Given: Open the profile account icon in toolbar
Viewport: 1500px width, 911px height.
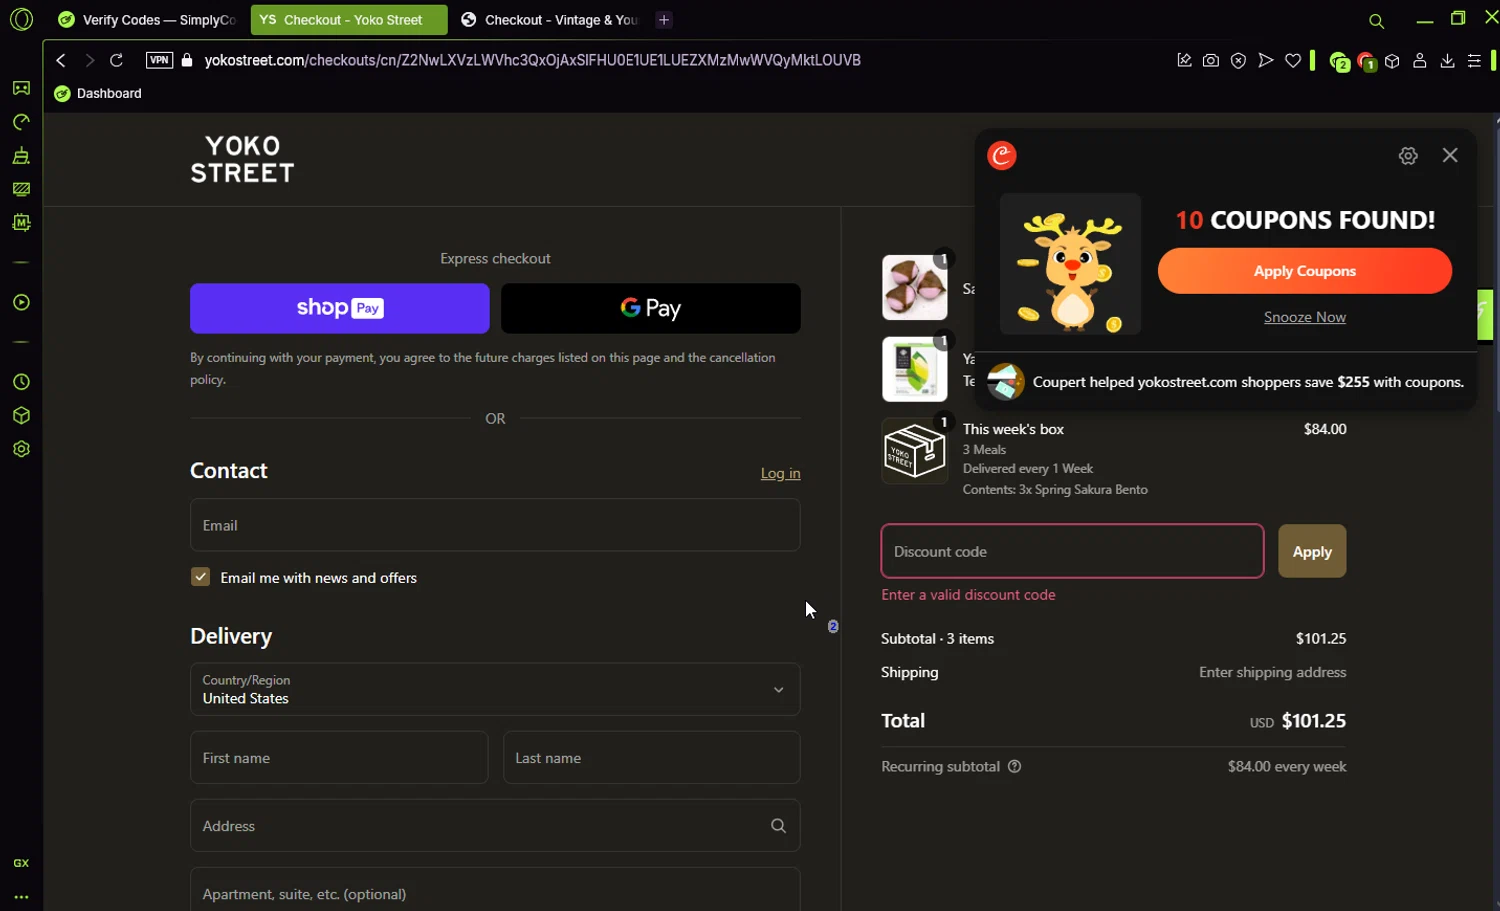Looking at the screenshot, I should (1419, 60).
